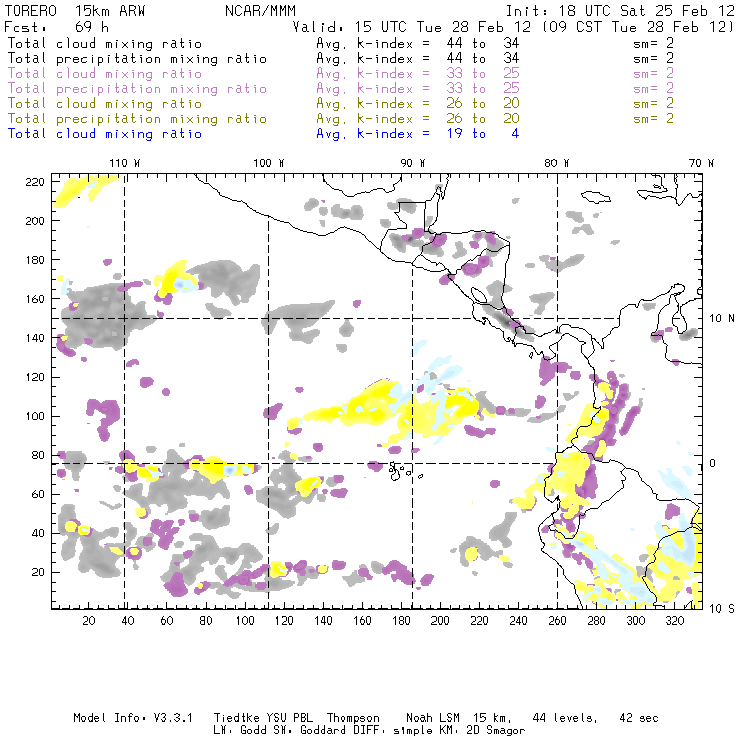This screenshot has width=740, height=740.
Task: Click x-axis tick label "180"
Action: point(401,621)
